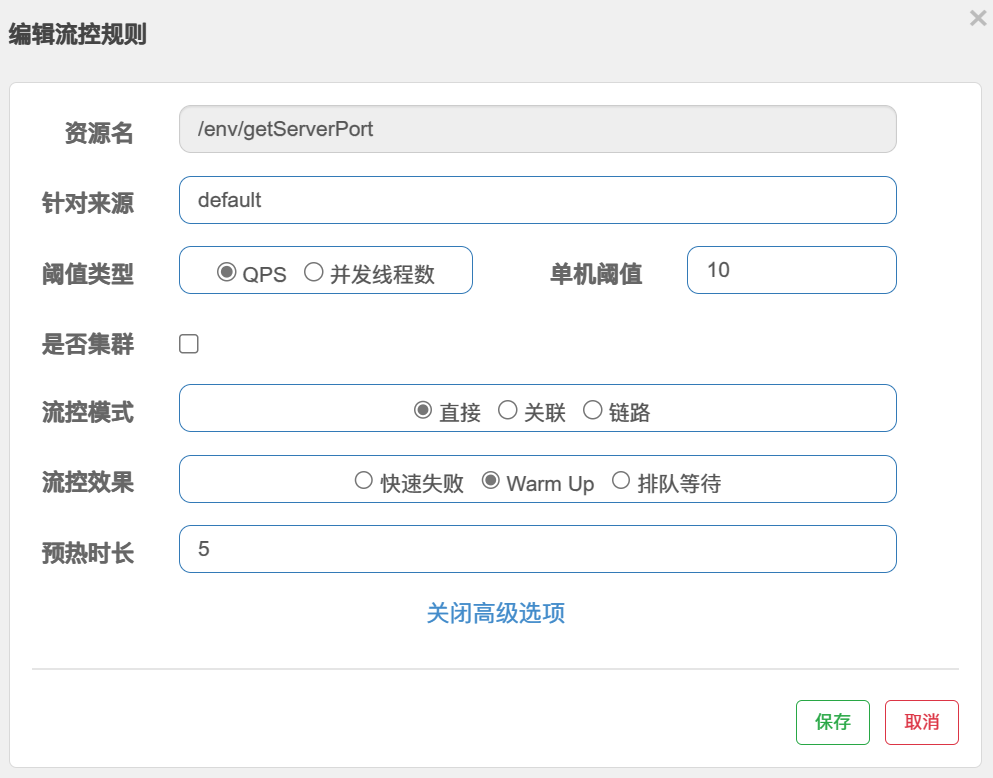Click the 资源名 field showing /env/getServerPort
This screenshot has height=778, width=993.
[538, 129]
